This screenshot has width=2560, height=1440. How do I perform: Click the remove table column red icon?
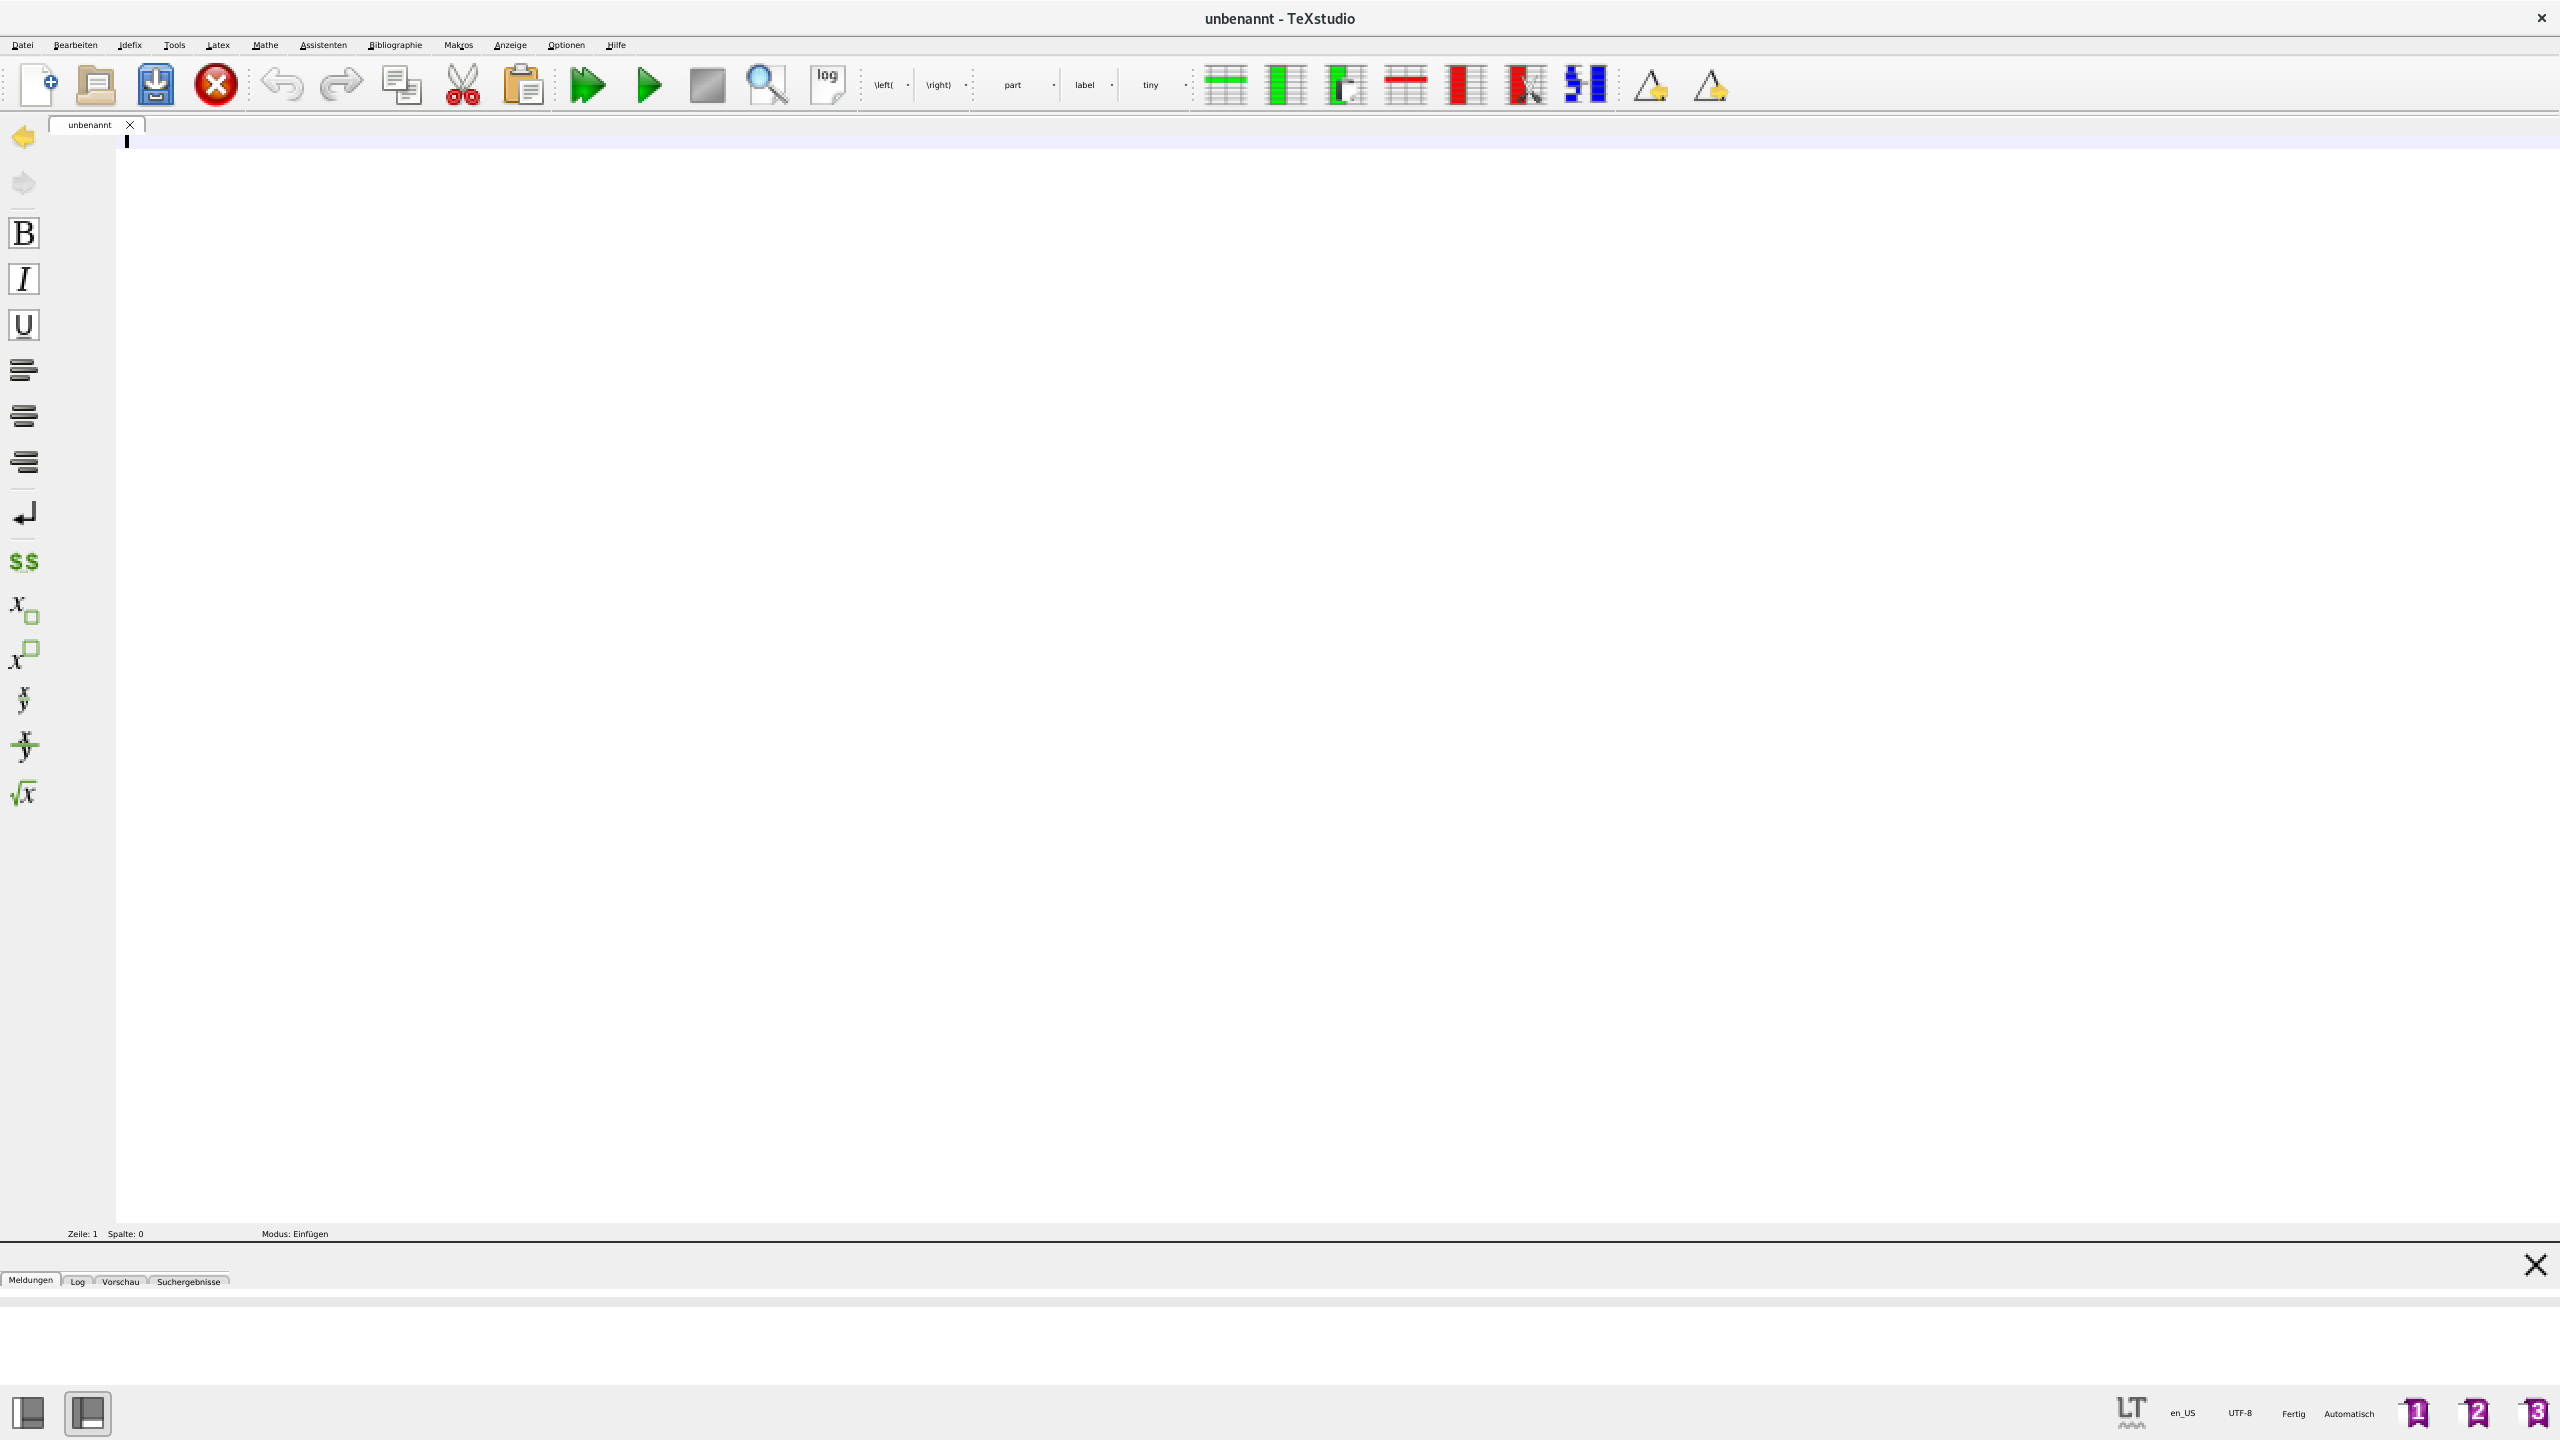coord(1466,85)
